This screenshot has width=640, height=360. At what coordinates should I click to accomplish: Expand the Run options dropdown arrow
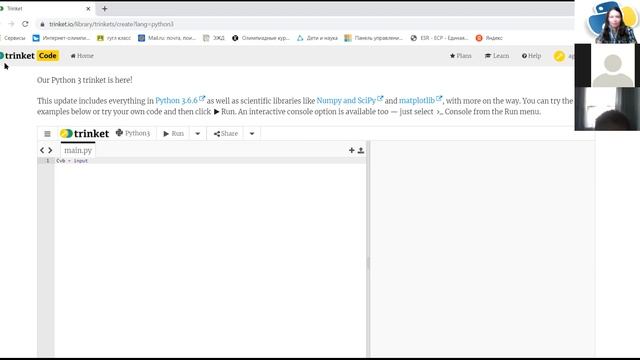(x=198, y=133)
